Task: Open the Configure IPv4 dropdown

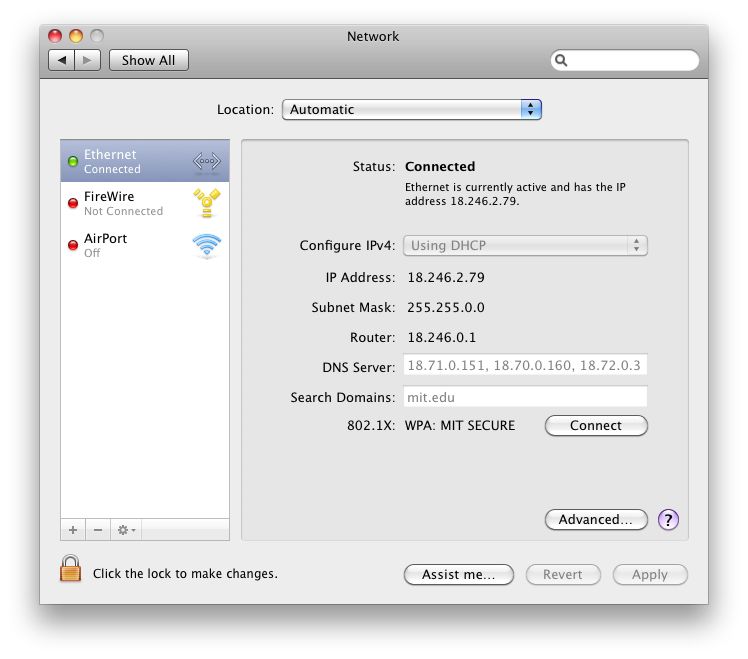Action: (525, 245)
